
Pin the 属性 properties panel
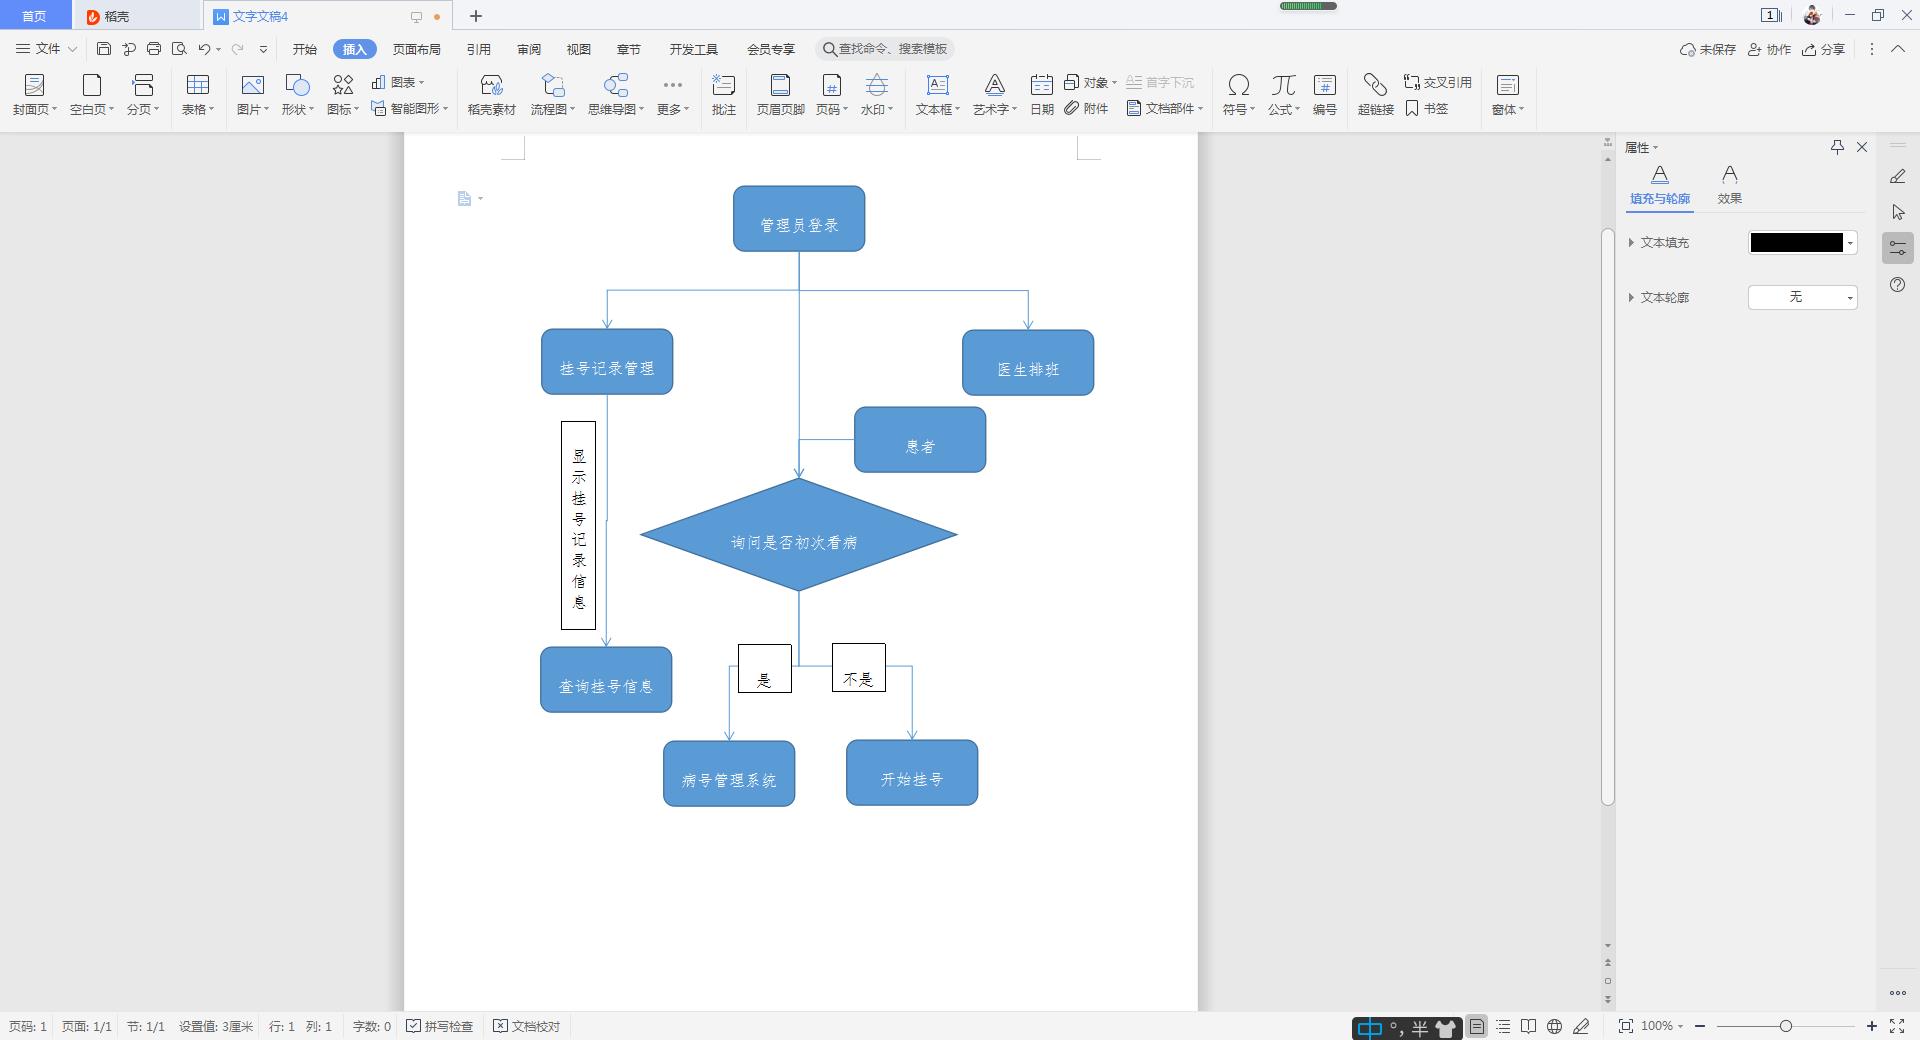coord(1837,147)
